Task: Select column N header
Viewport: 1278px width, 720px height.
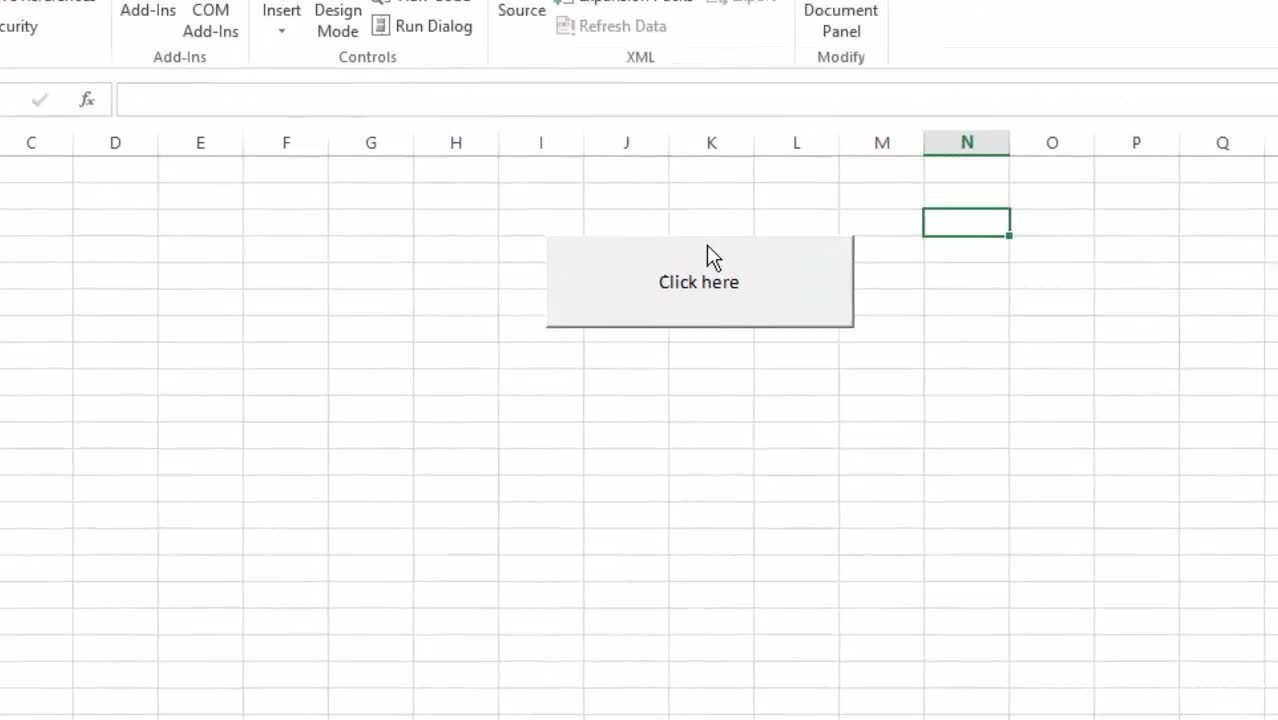Action: point(966,142)
